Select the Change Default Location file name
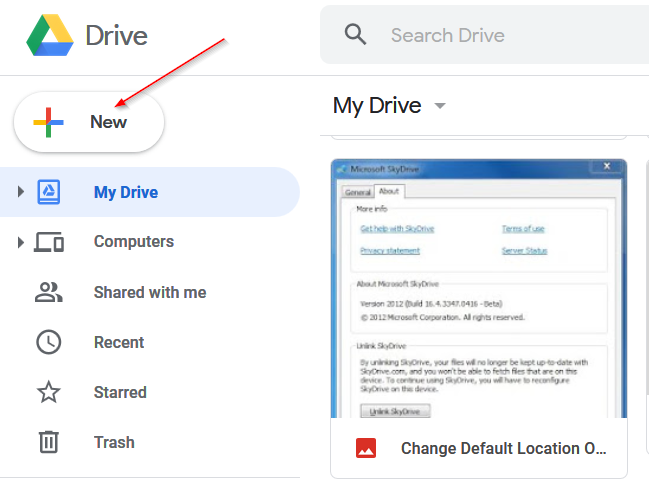The height and width of the screenshot is (491, 649). [503, 448]
